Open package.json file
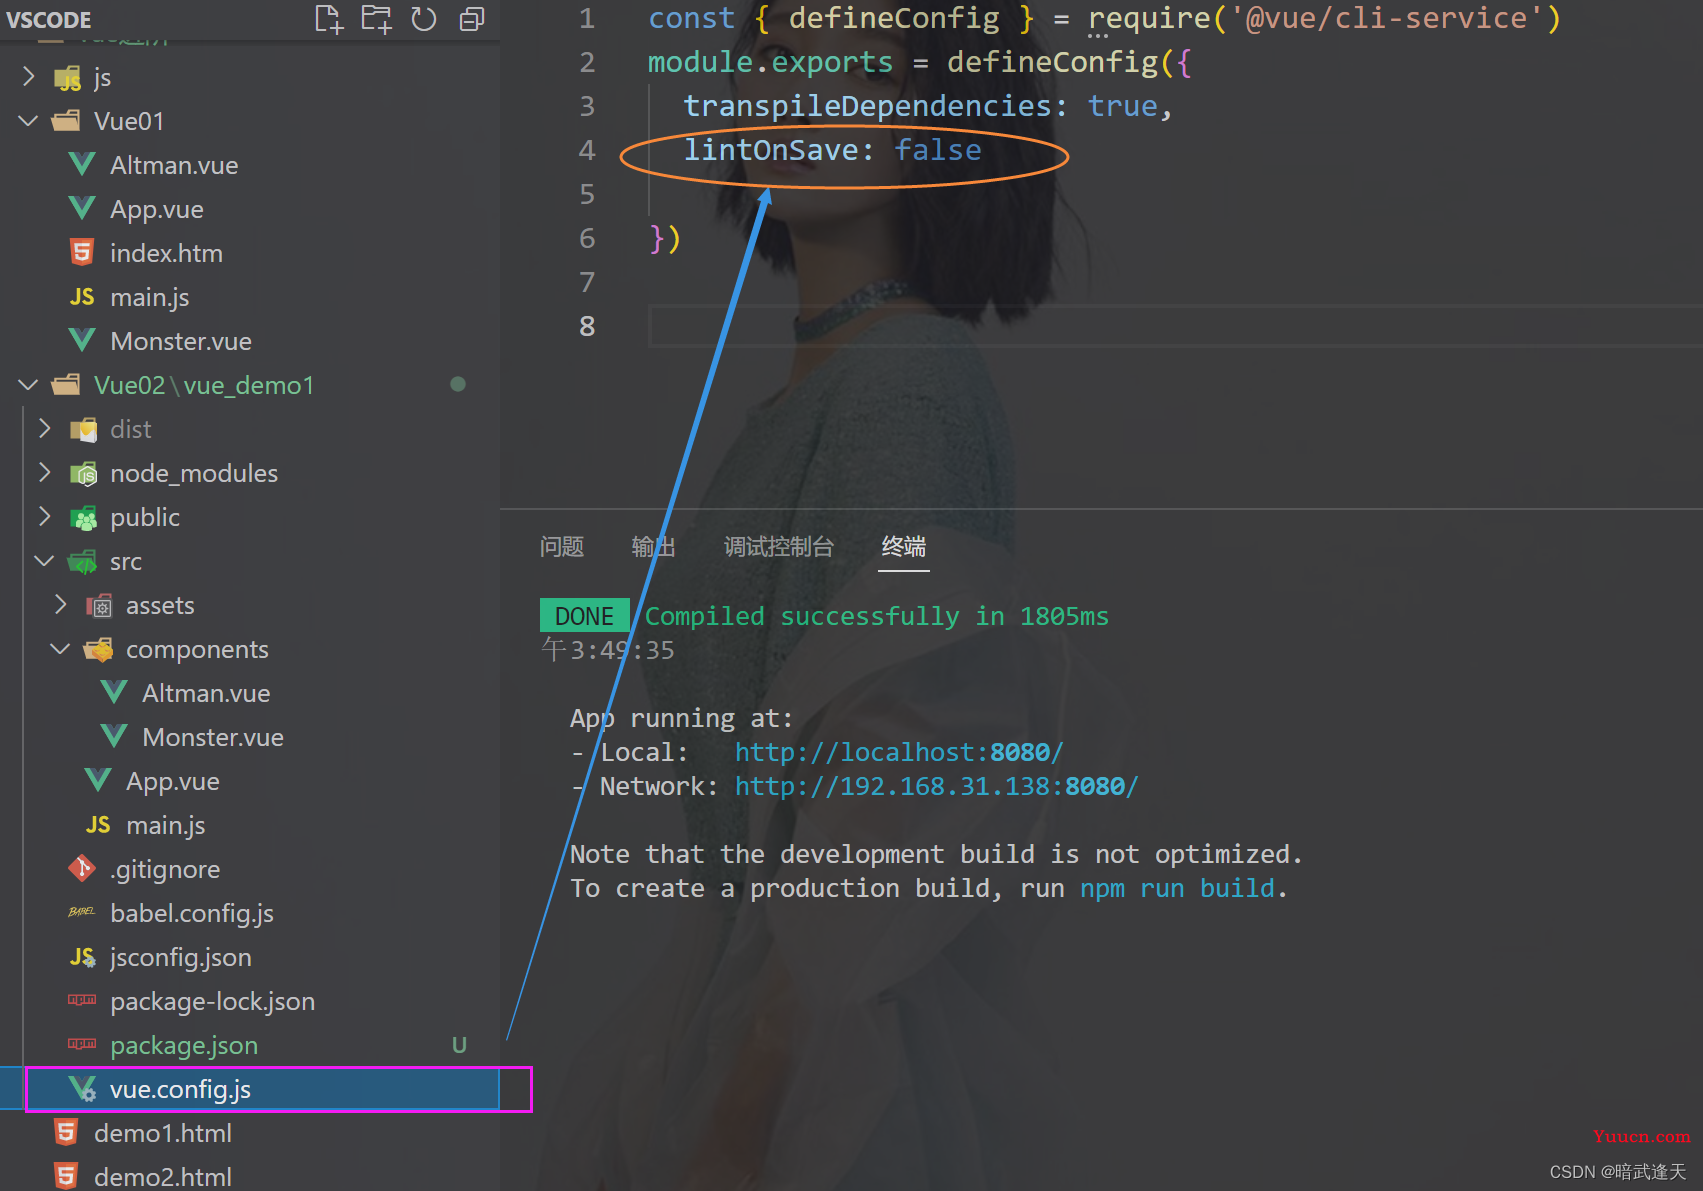Screen dimensions: 1703x1191 pos(184,1045)
